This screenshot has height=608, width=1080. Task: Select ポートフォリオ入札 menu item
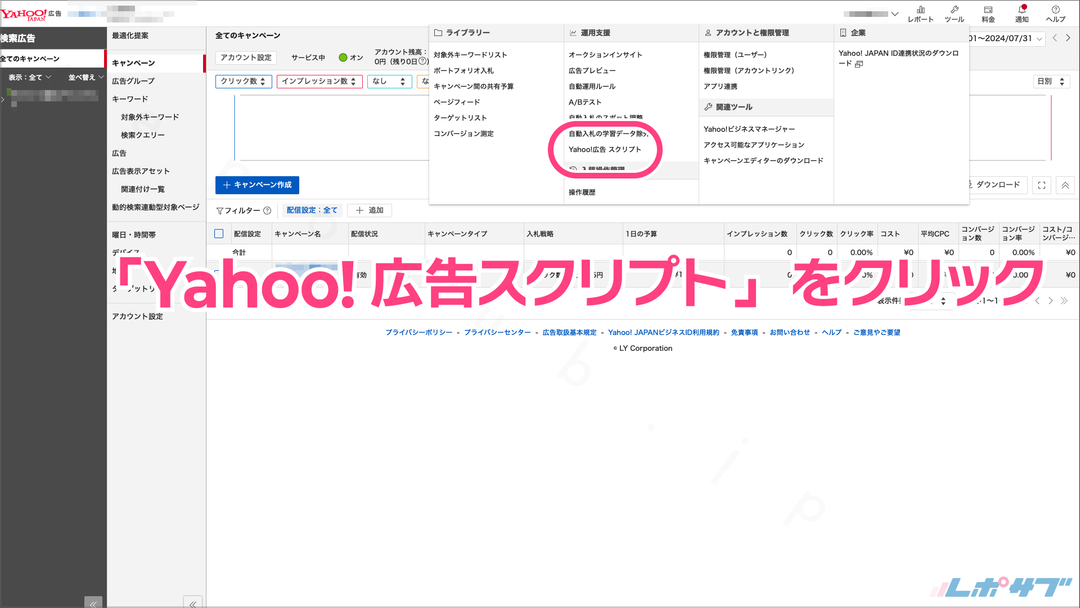[464, 71]
